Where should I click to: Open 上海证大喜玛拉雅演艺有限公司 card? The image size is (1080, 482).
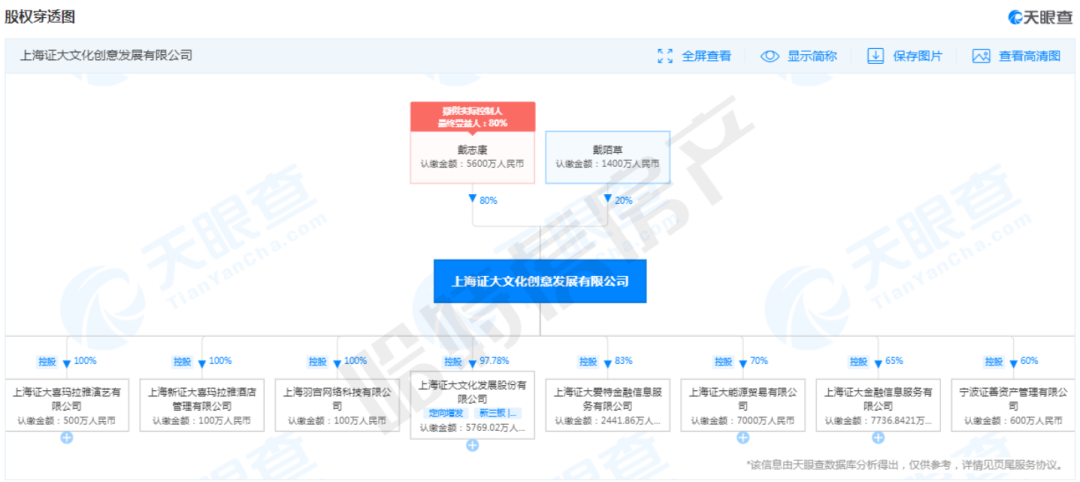66,405
